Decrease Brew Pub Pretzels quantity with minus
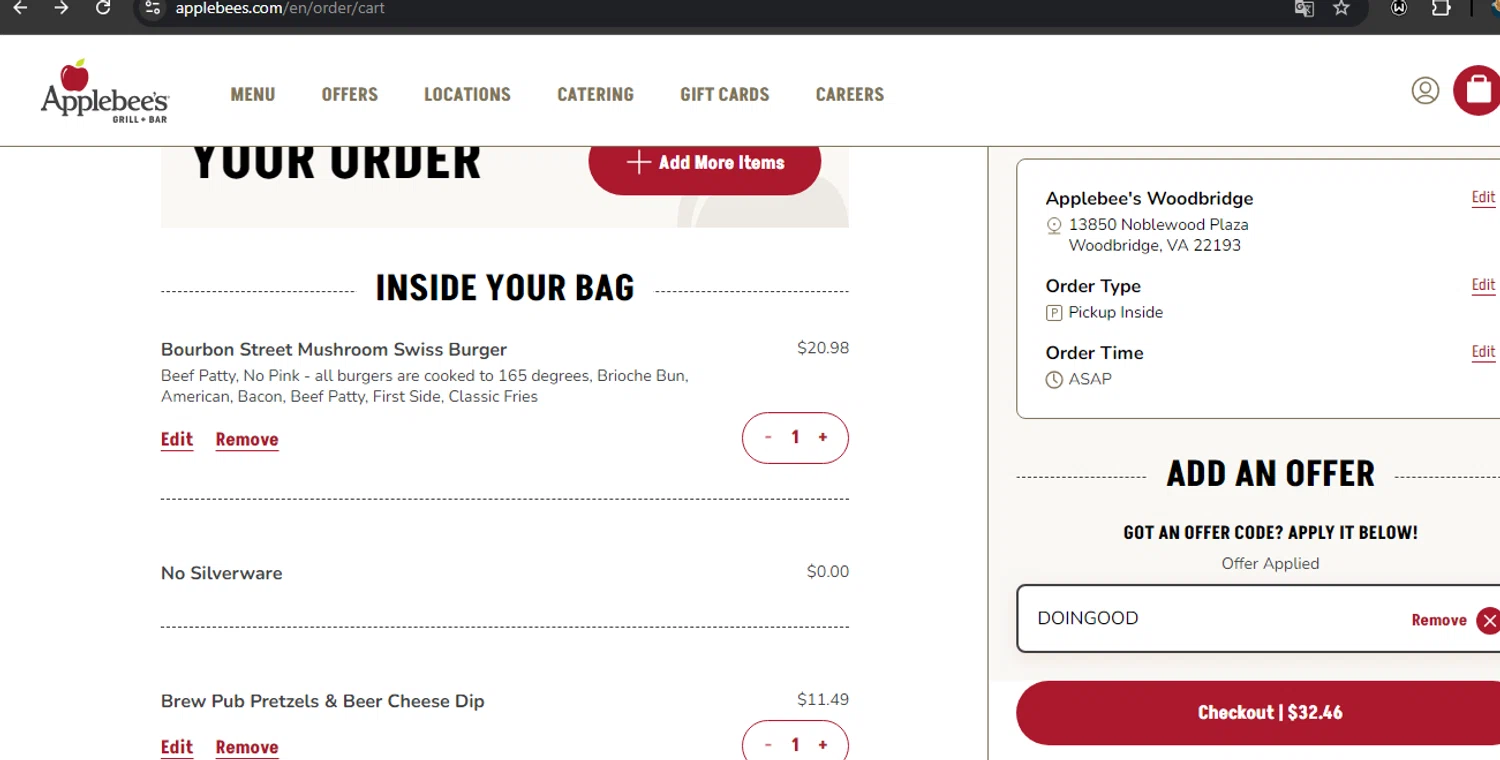1500x760 pixels. point(768,745)
